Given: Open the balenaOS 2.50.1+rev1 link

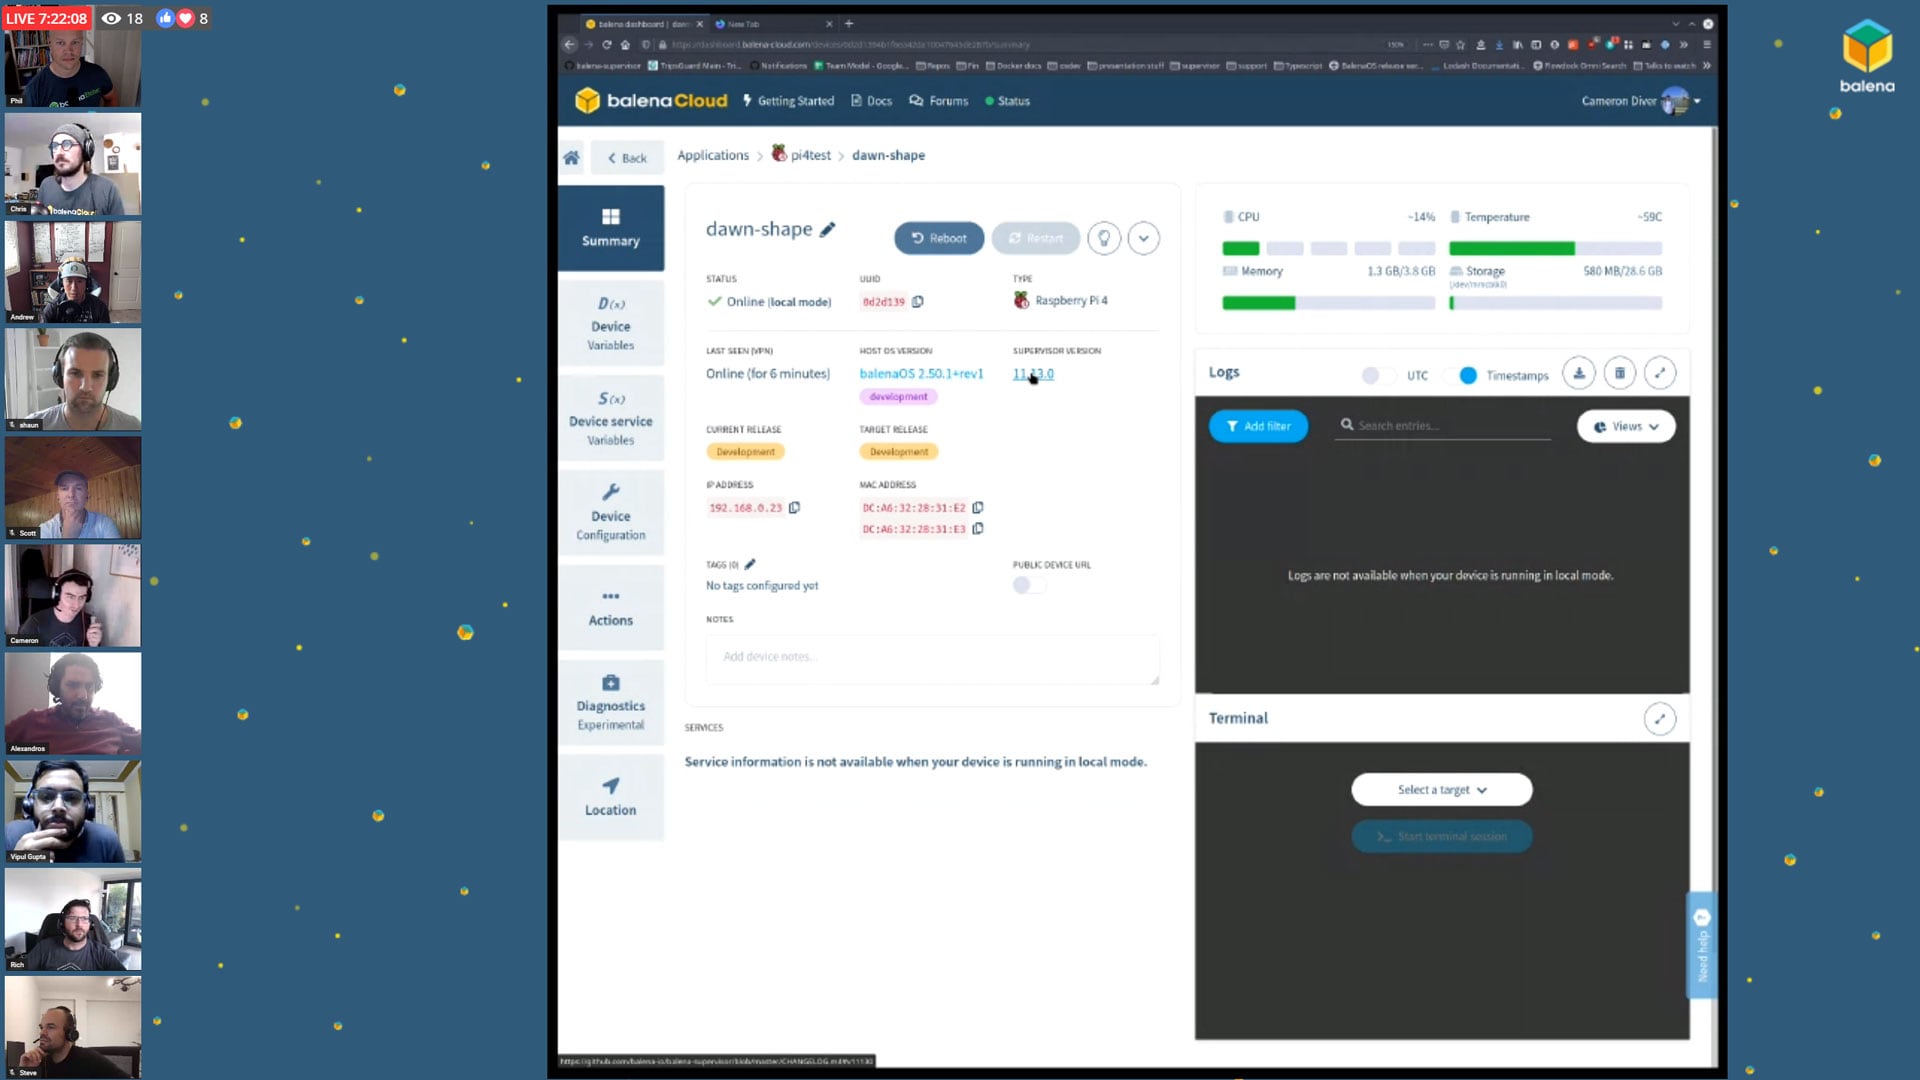Looking at the screenshot, I should [921, 374].
